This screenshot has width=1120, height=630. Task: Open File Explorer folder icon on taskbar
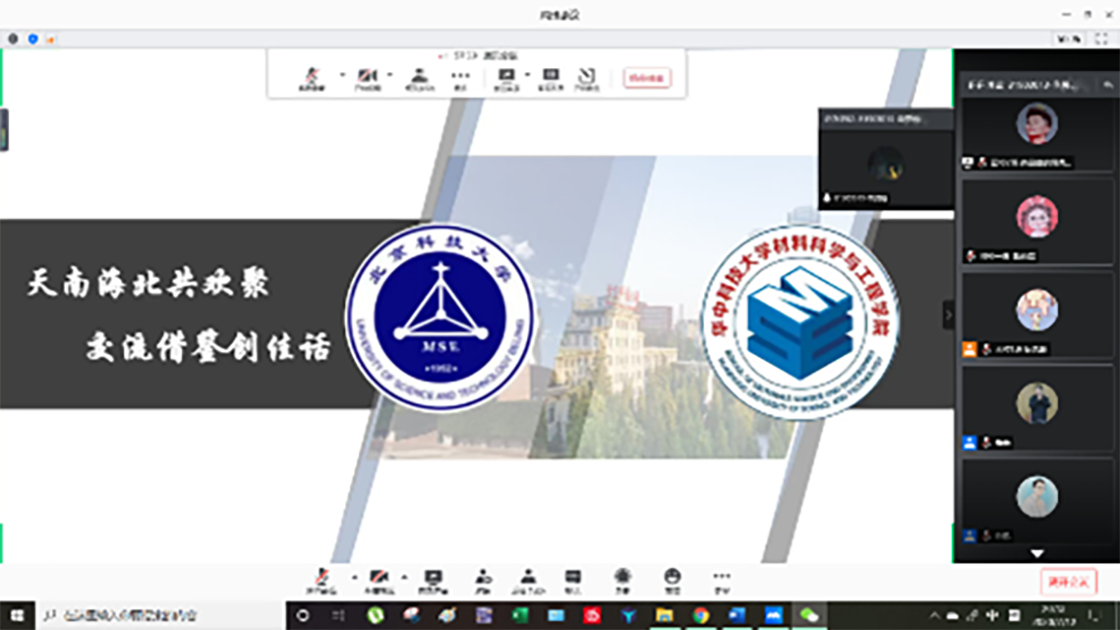[664, 615]
